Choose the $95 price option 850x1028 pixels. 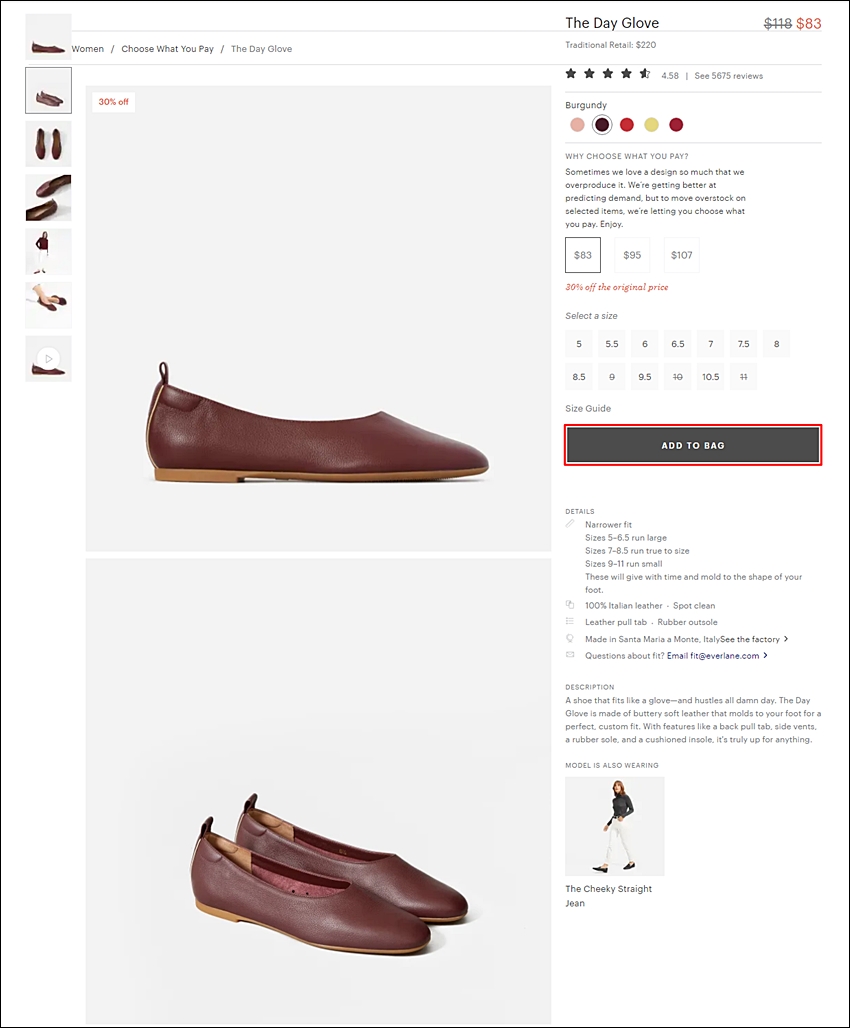[x=632, y=255]
